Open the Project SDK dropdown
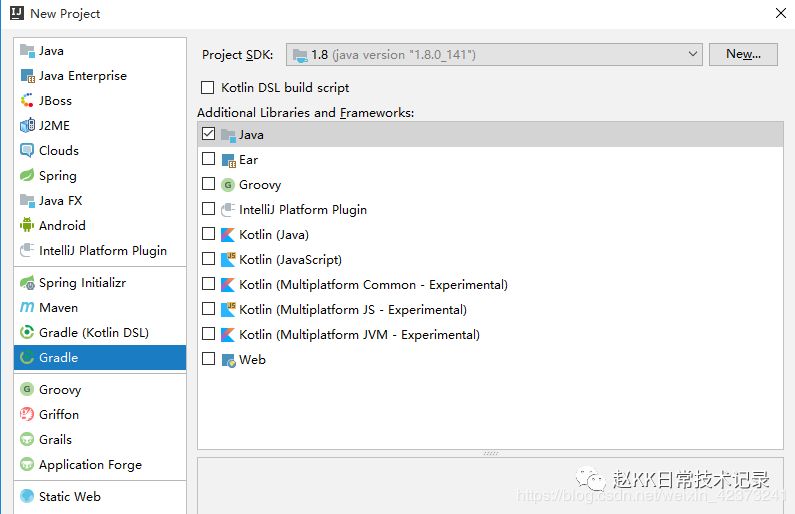Screen dimensions: 795x514 (494, 54)
